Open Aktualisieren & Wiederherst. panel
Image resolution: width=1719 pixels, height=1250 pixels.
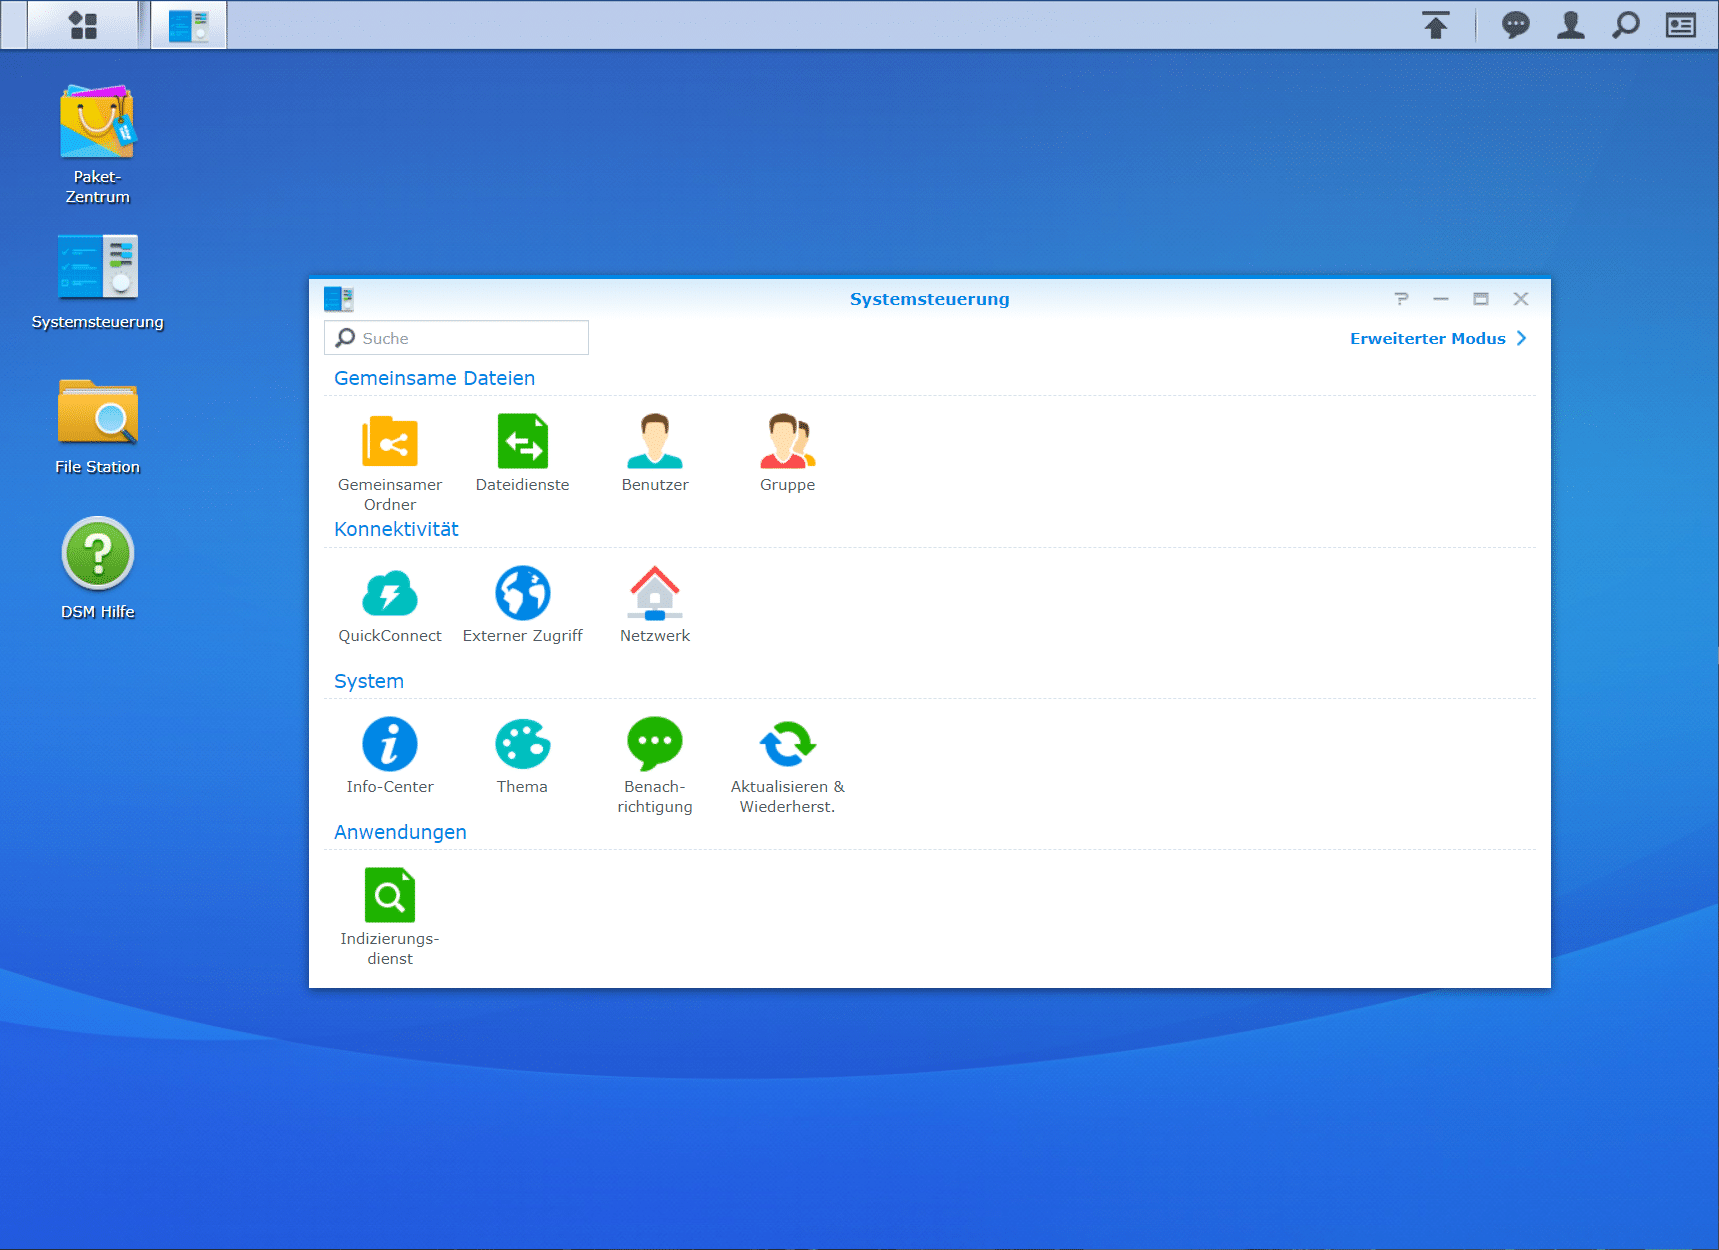[787, 745]
